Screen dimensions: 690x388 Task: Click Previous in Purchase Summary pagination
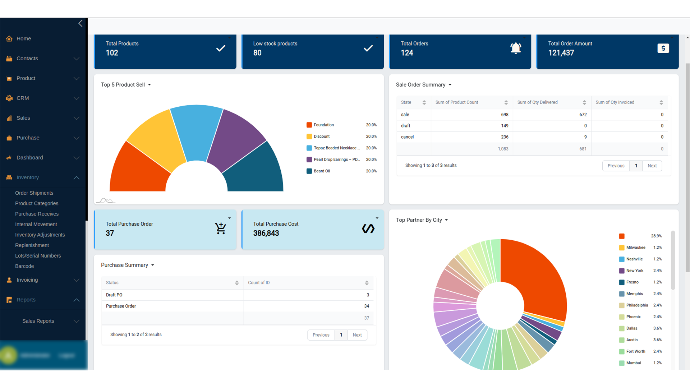pos(321,335)
